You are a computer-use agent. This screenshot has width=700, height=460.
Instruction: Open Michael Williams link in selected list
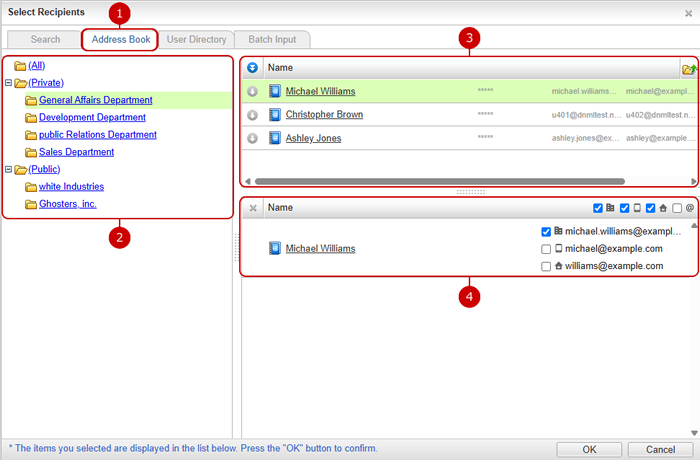coord(321,248)
